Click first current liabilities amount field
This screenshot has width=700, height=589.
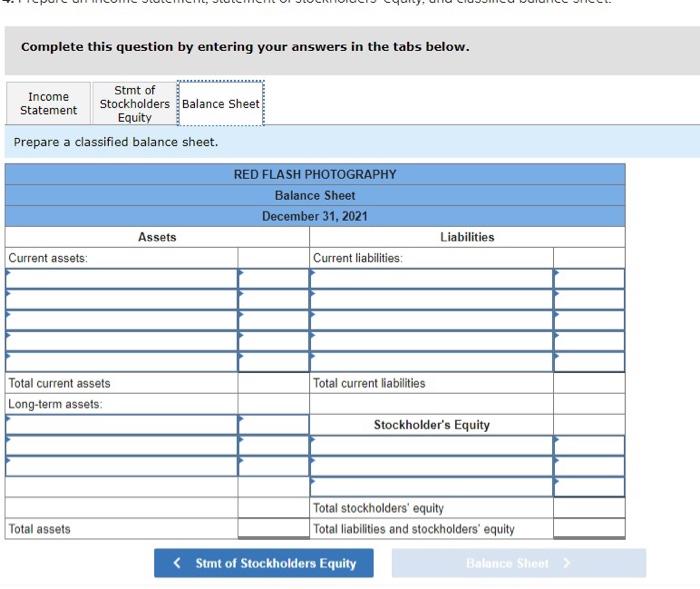(x=589, y=279)
